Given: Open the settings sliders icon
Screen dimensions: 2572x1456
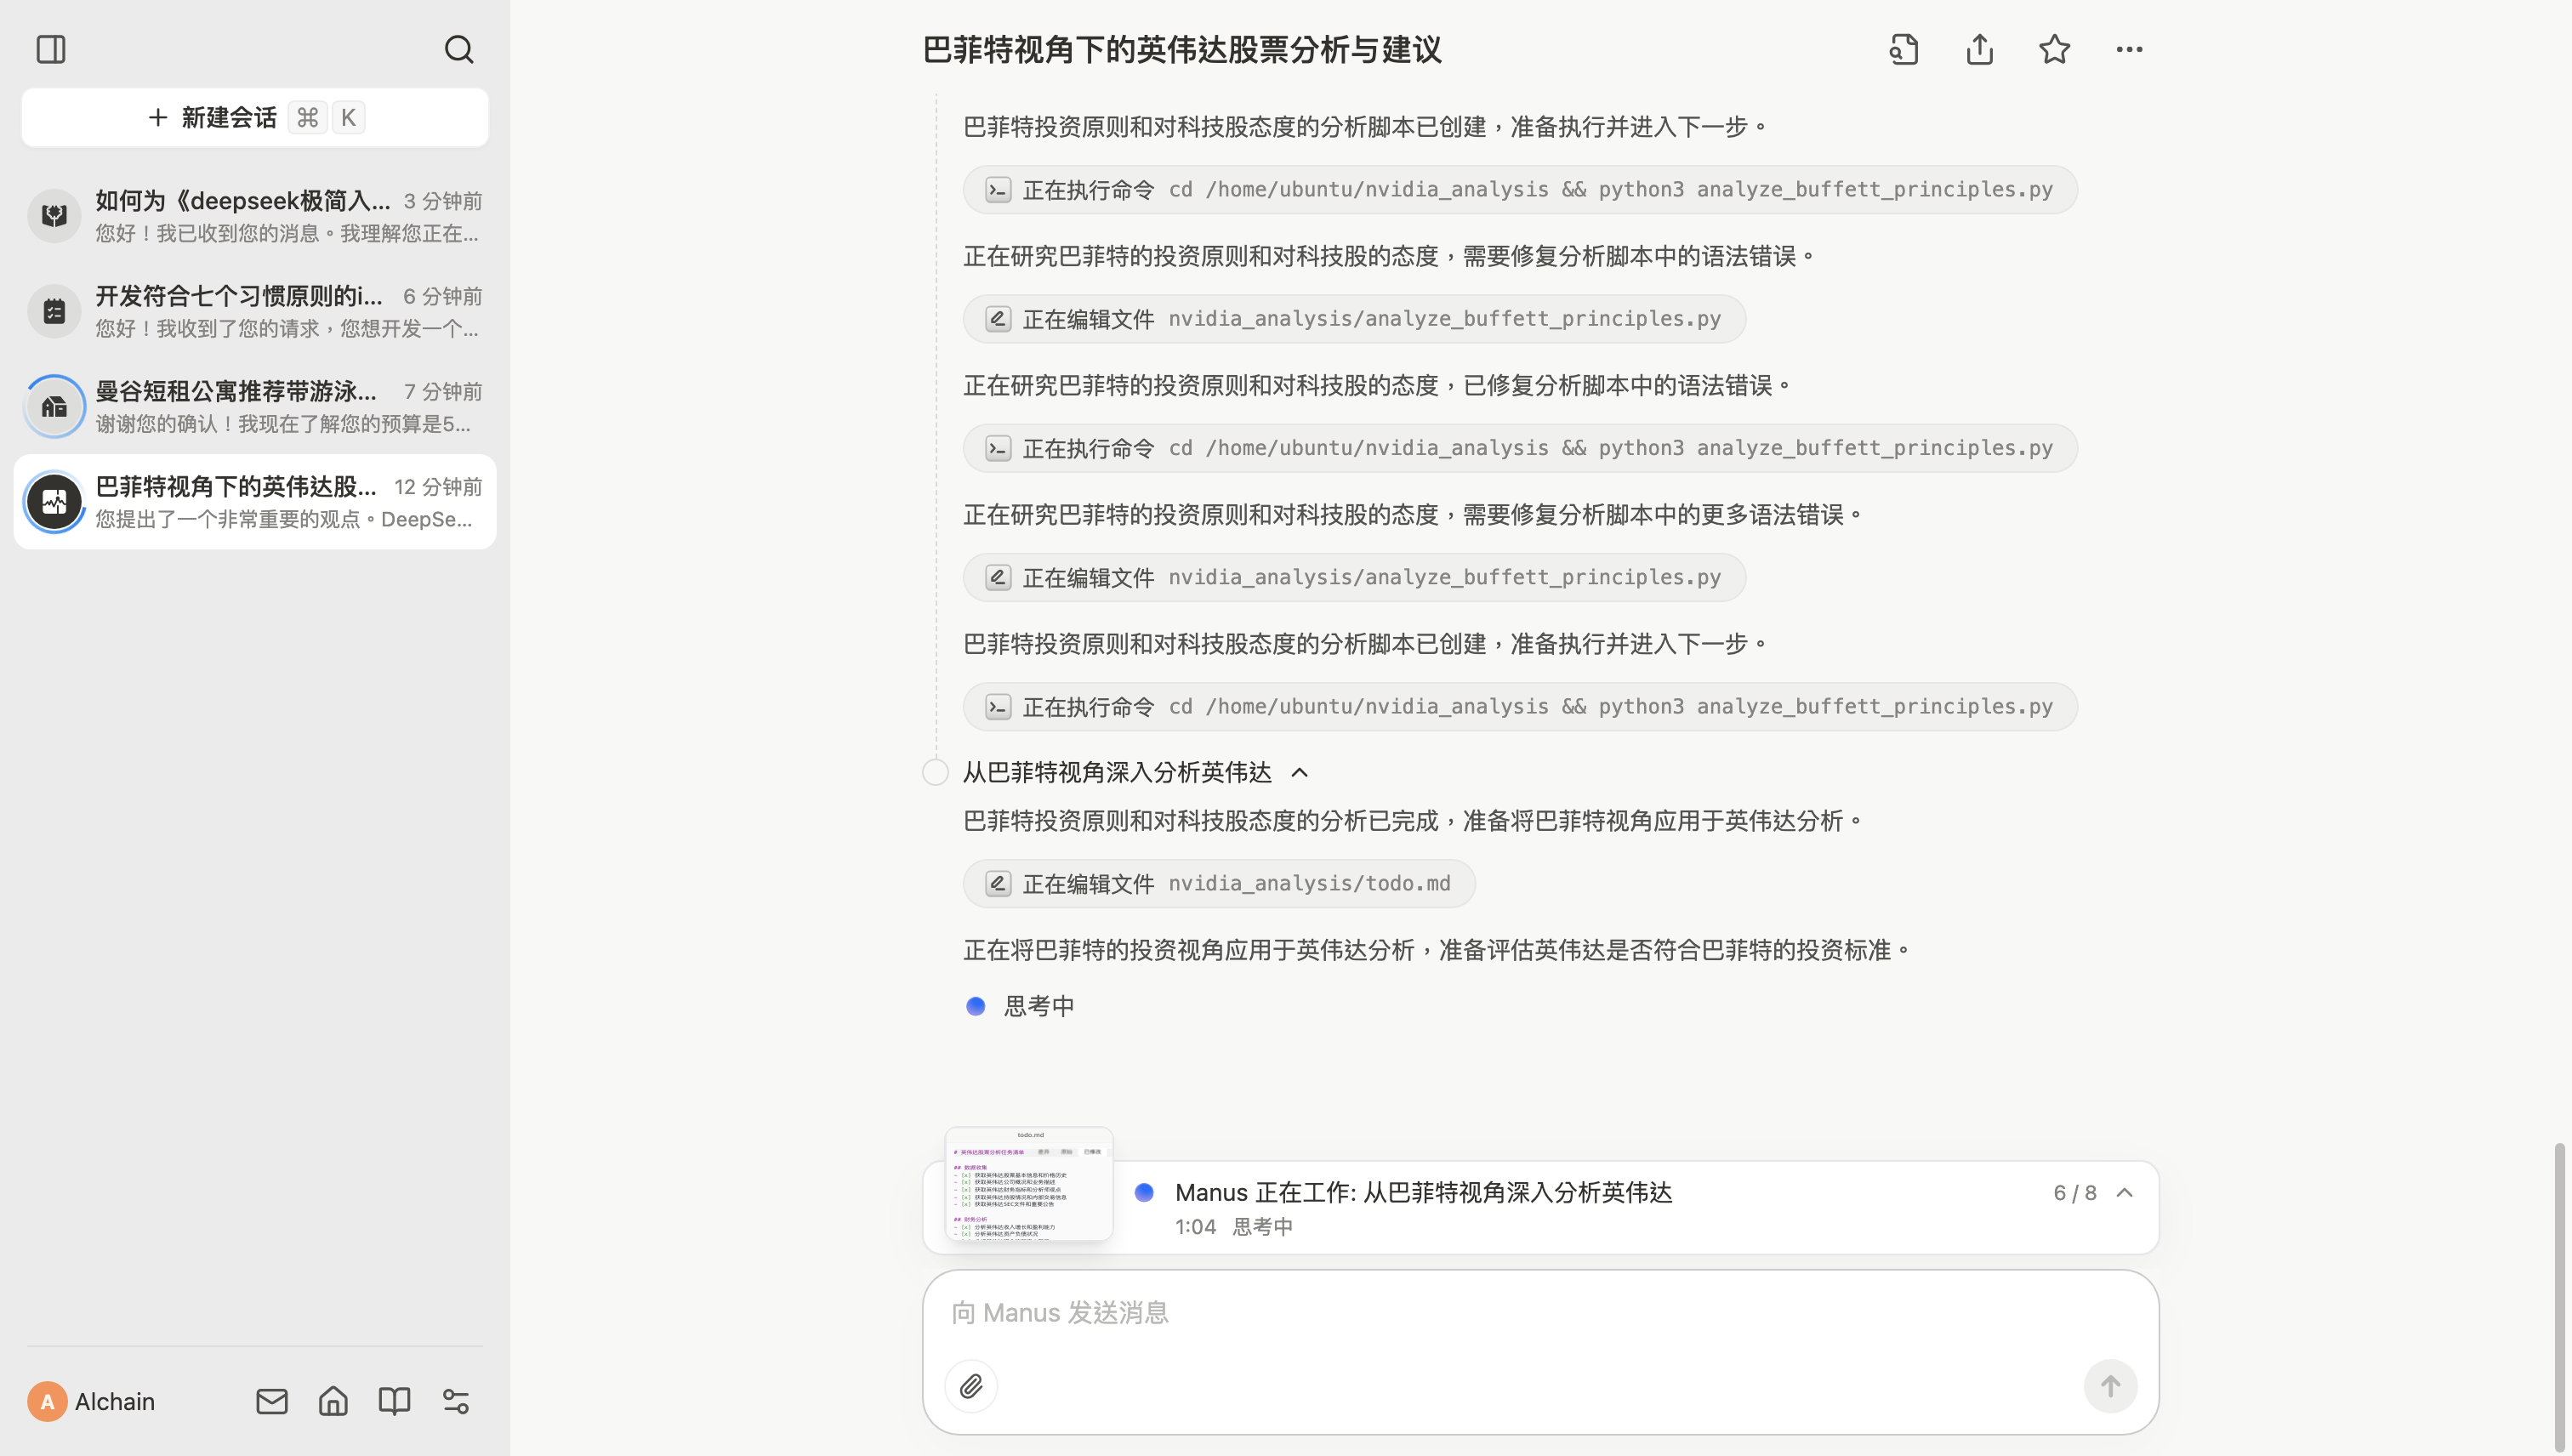Looking at the screenshot, I should point(456,1401).
